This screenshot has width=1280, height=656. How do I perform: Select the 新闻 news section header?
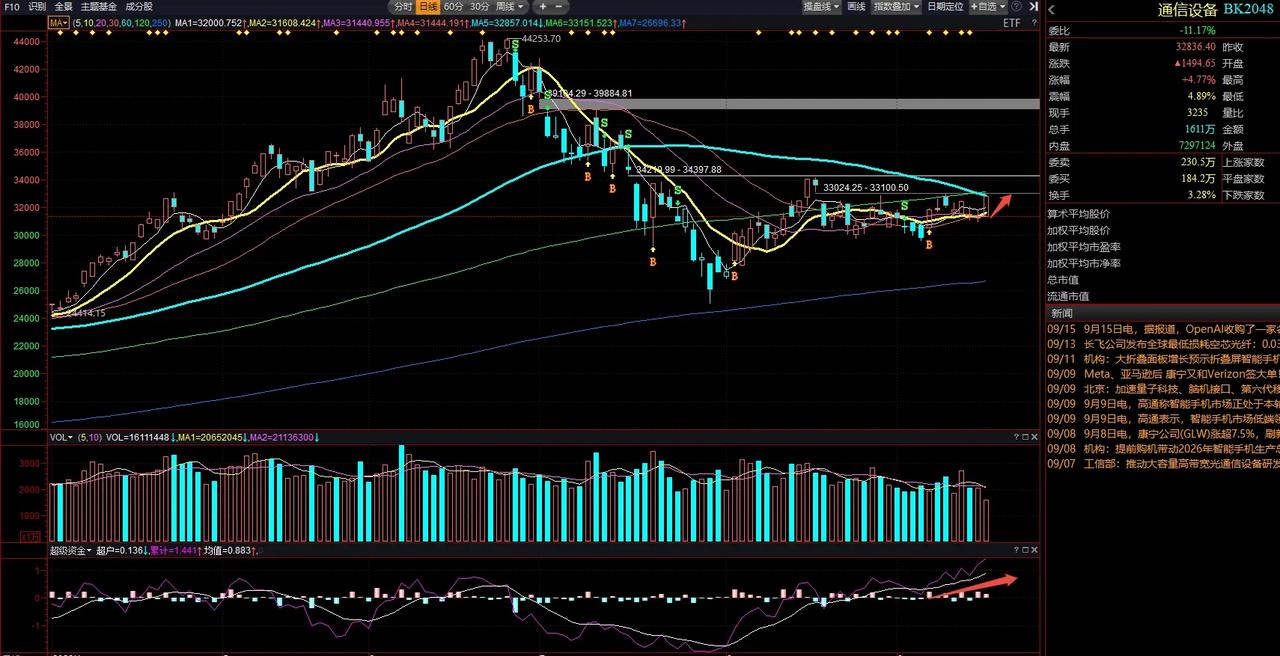point(1062,313)
